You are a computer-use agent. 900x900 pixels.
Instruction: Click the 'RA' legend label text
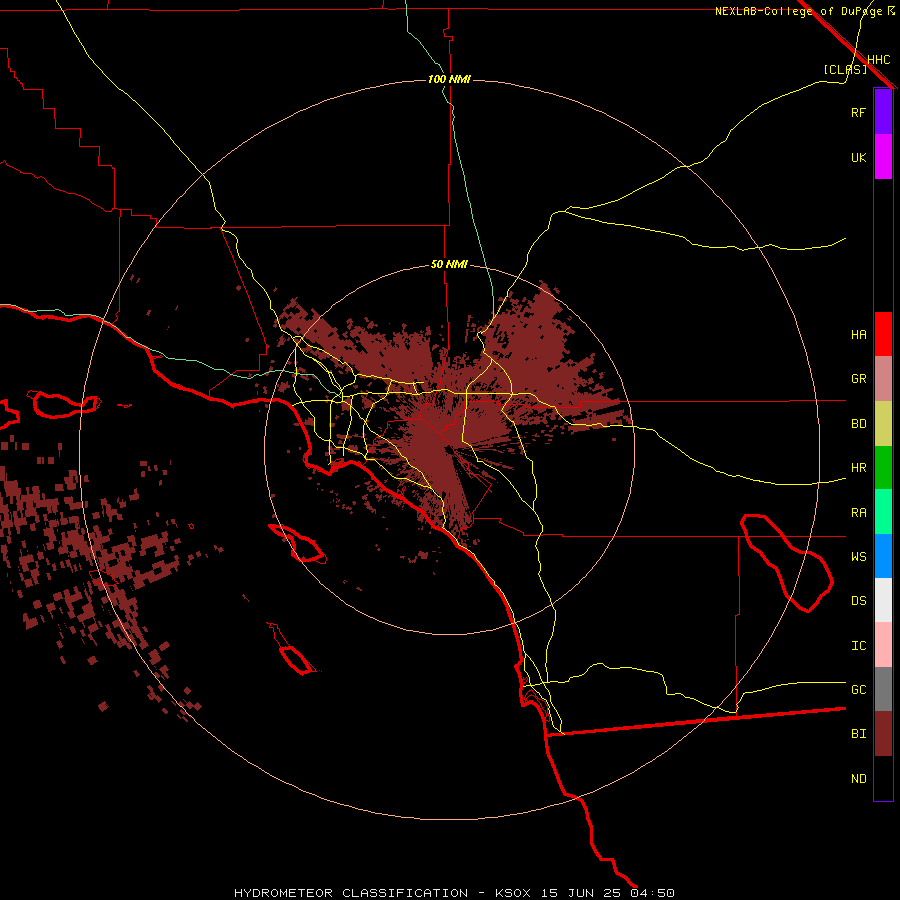click(858, 513)
